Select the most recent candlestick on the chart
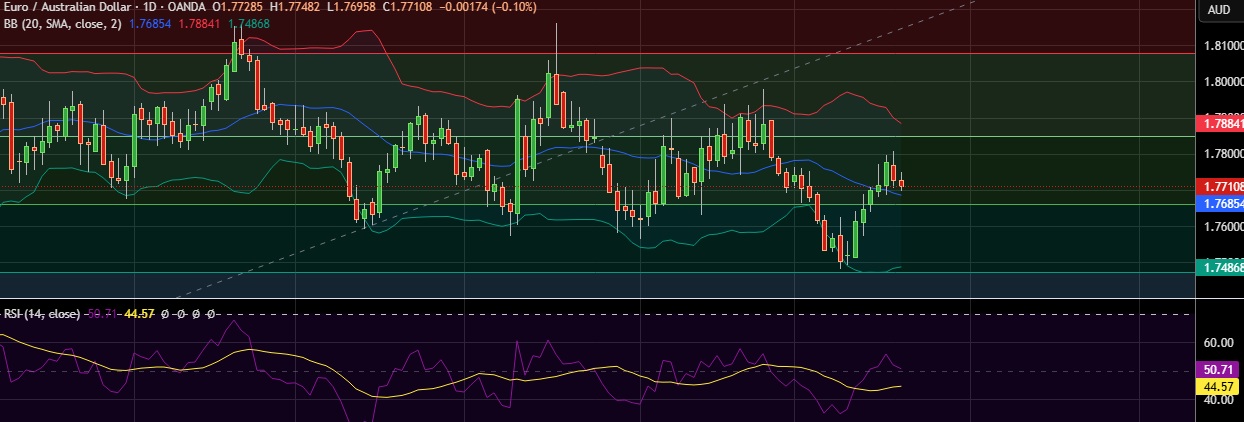This screenshot has height=422, width=1244. pos(902,182)
